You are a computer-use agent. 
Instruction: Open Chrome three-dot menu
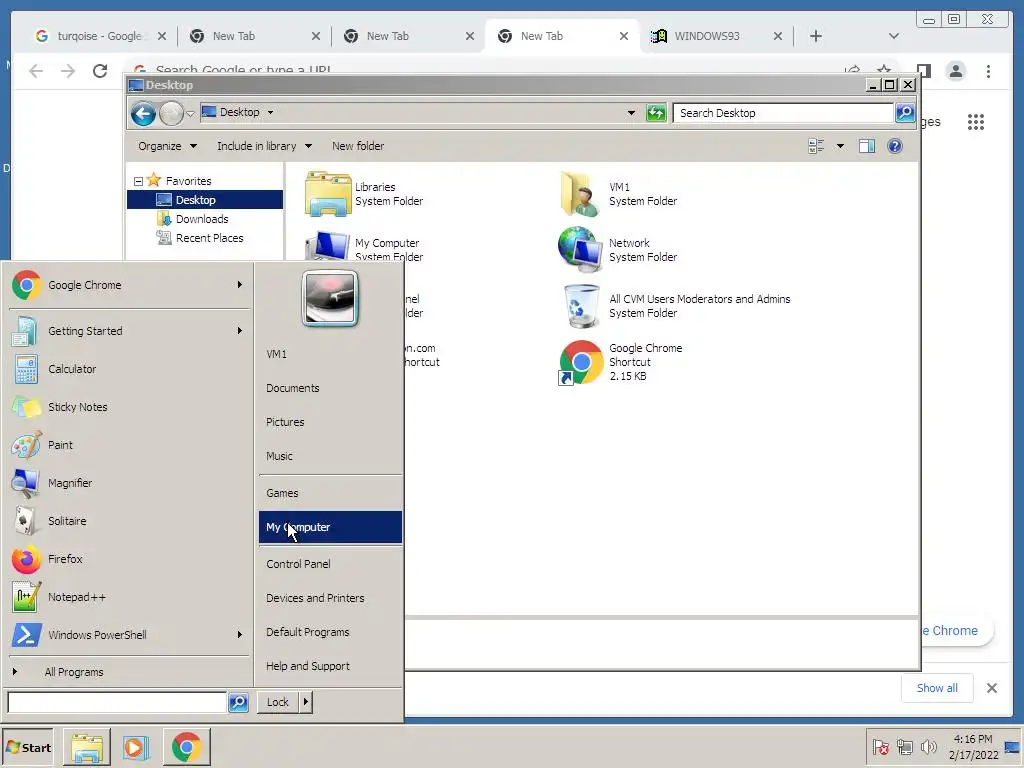[988, 71]
